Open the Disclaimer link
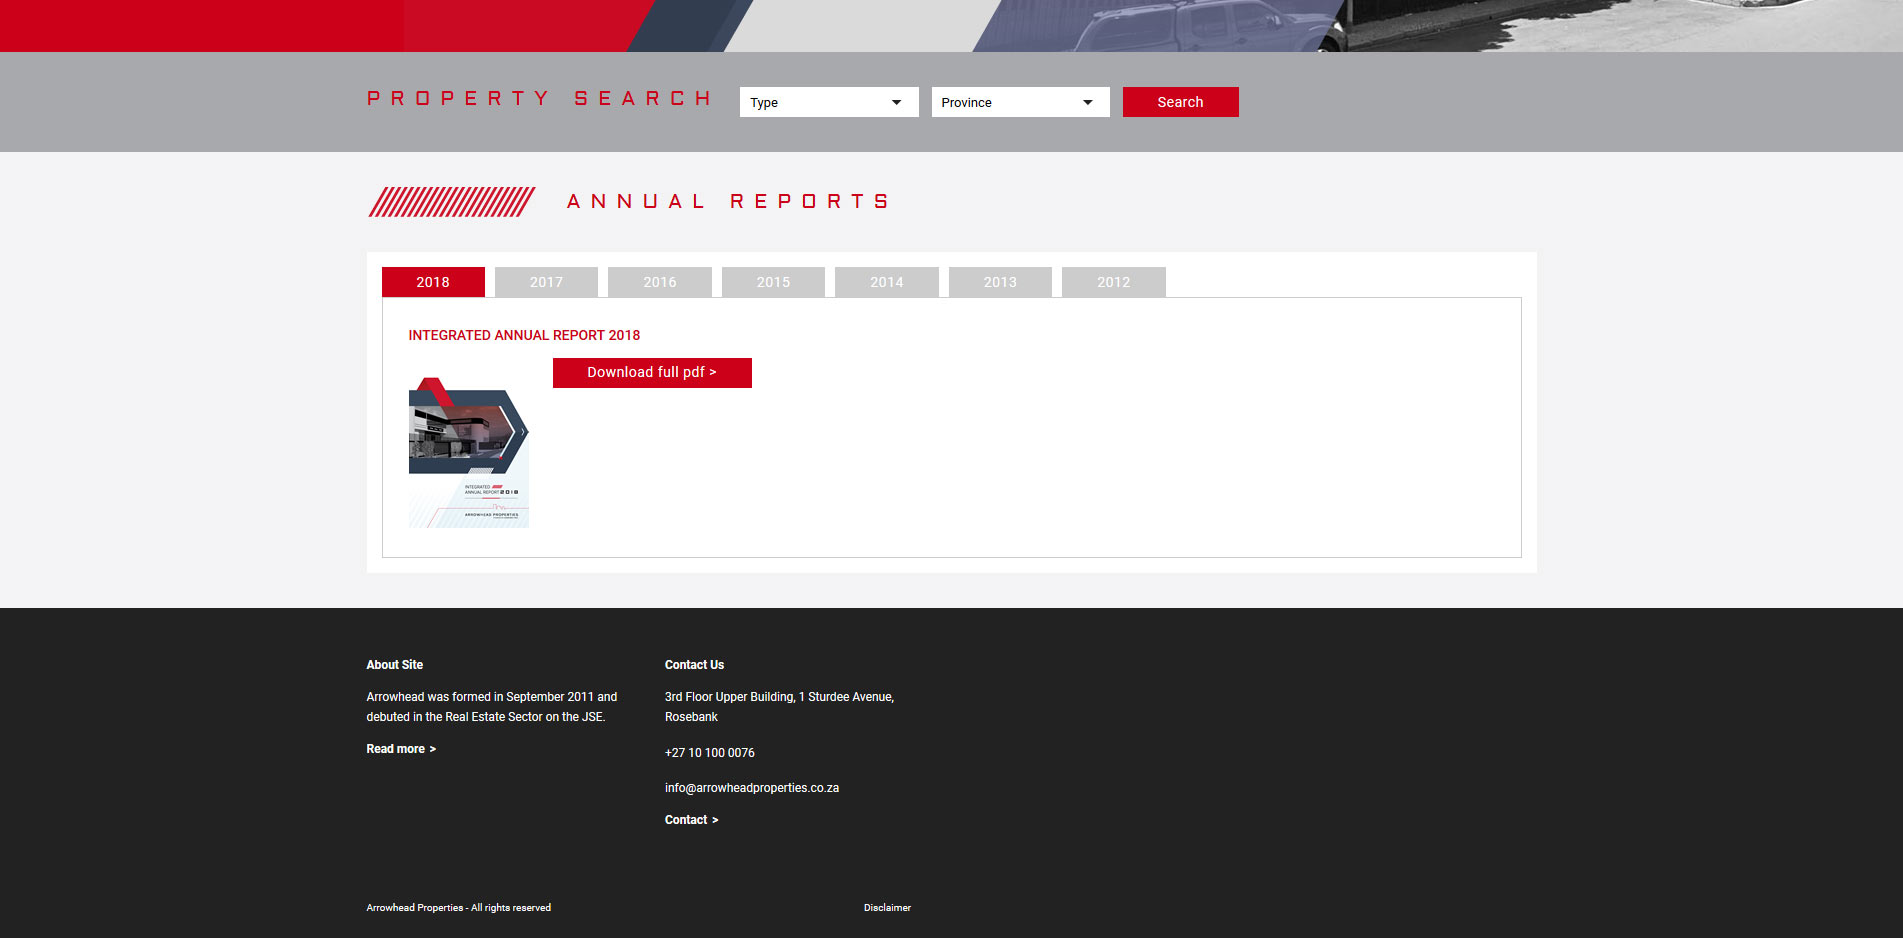 [887, 908]
